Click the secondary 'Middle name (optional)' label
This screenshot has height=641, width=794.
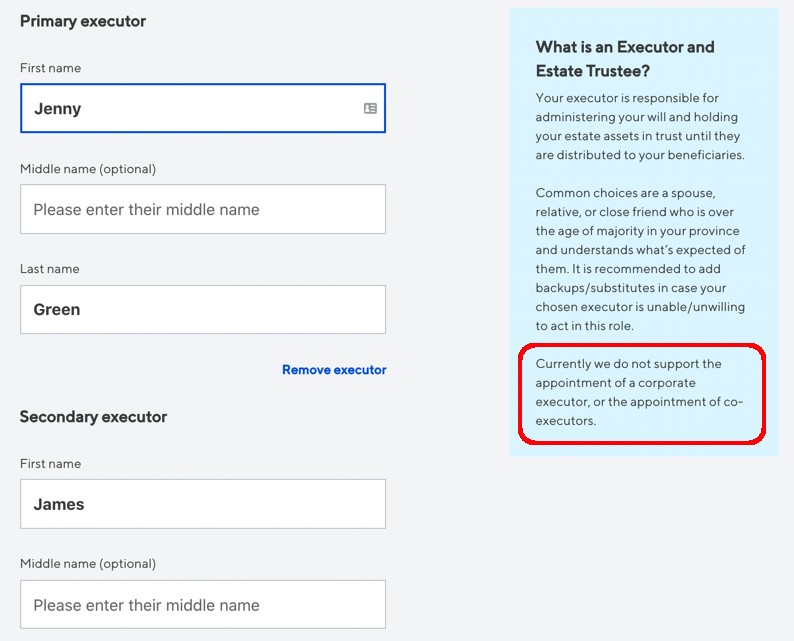[x=88, y=564]
